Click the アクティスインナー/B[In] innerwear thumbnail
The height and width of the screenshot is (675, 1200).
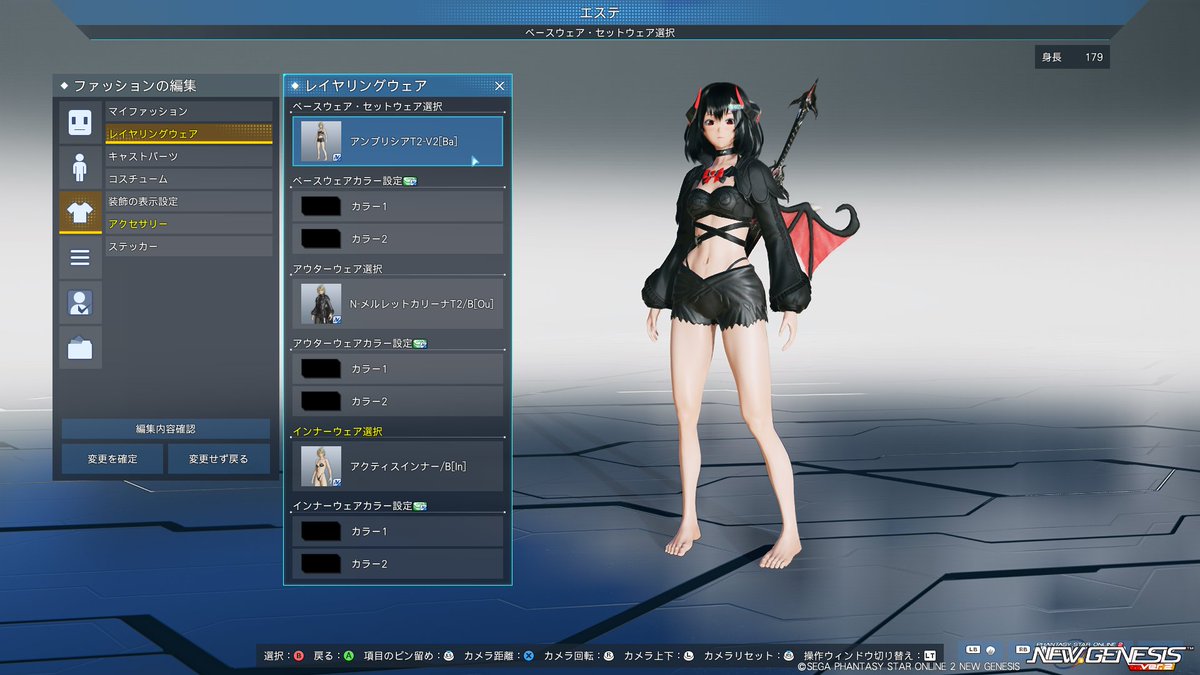[321, 466]
